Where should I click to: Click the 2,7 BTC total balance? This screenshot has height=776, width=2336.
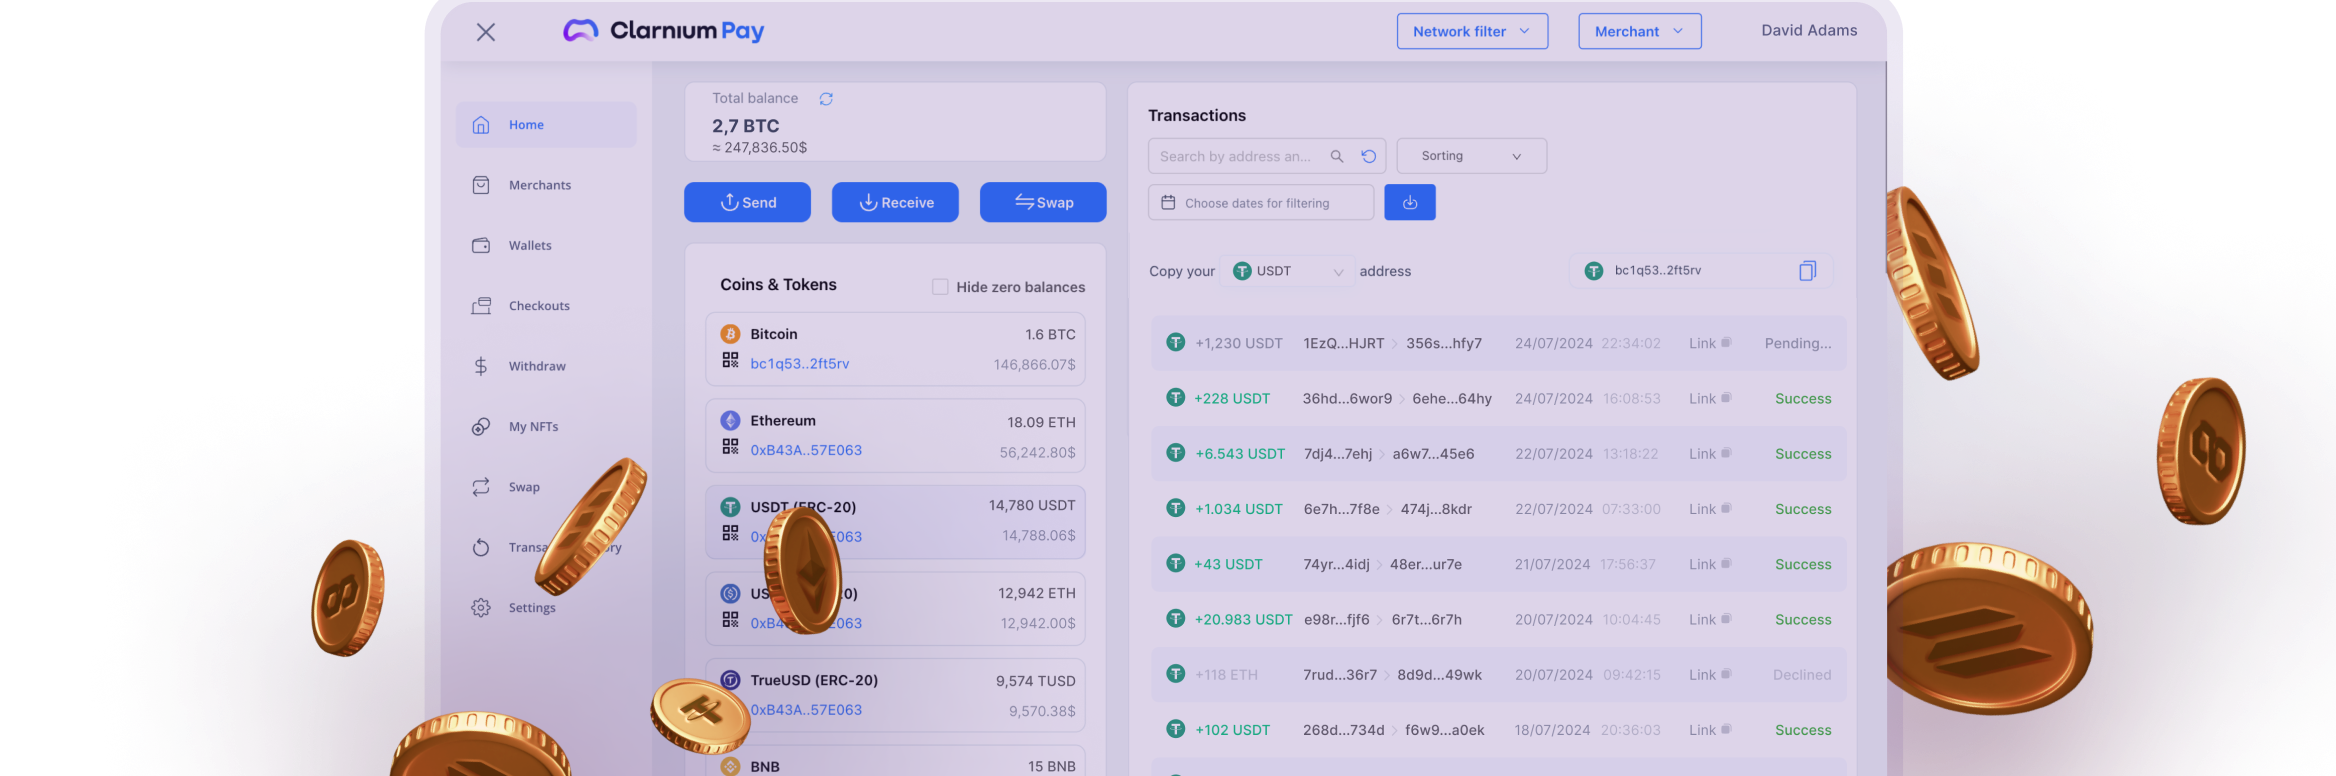click(745, 126)
